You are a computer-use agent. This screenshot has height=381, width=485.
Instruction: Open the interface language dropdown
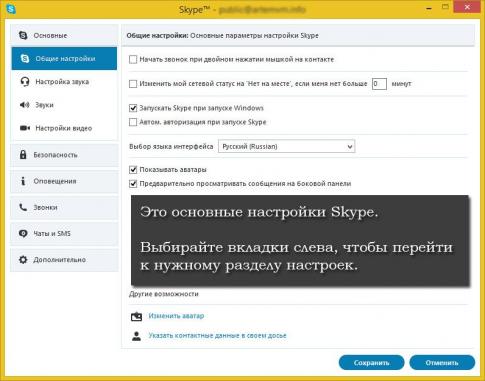click(x=287, y=146)
